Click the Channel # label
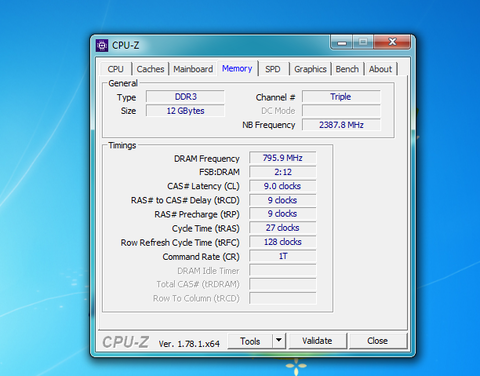The width and height of the screenshot is (480, 376). tap(275, 97)
